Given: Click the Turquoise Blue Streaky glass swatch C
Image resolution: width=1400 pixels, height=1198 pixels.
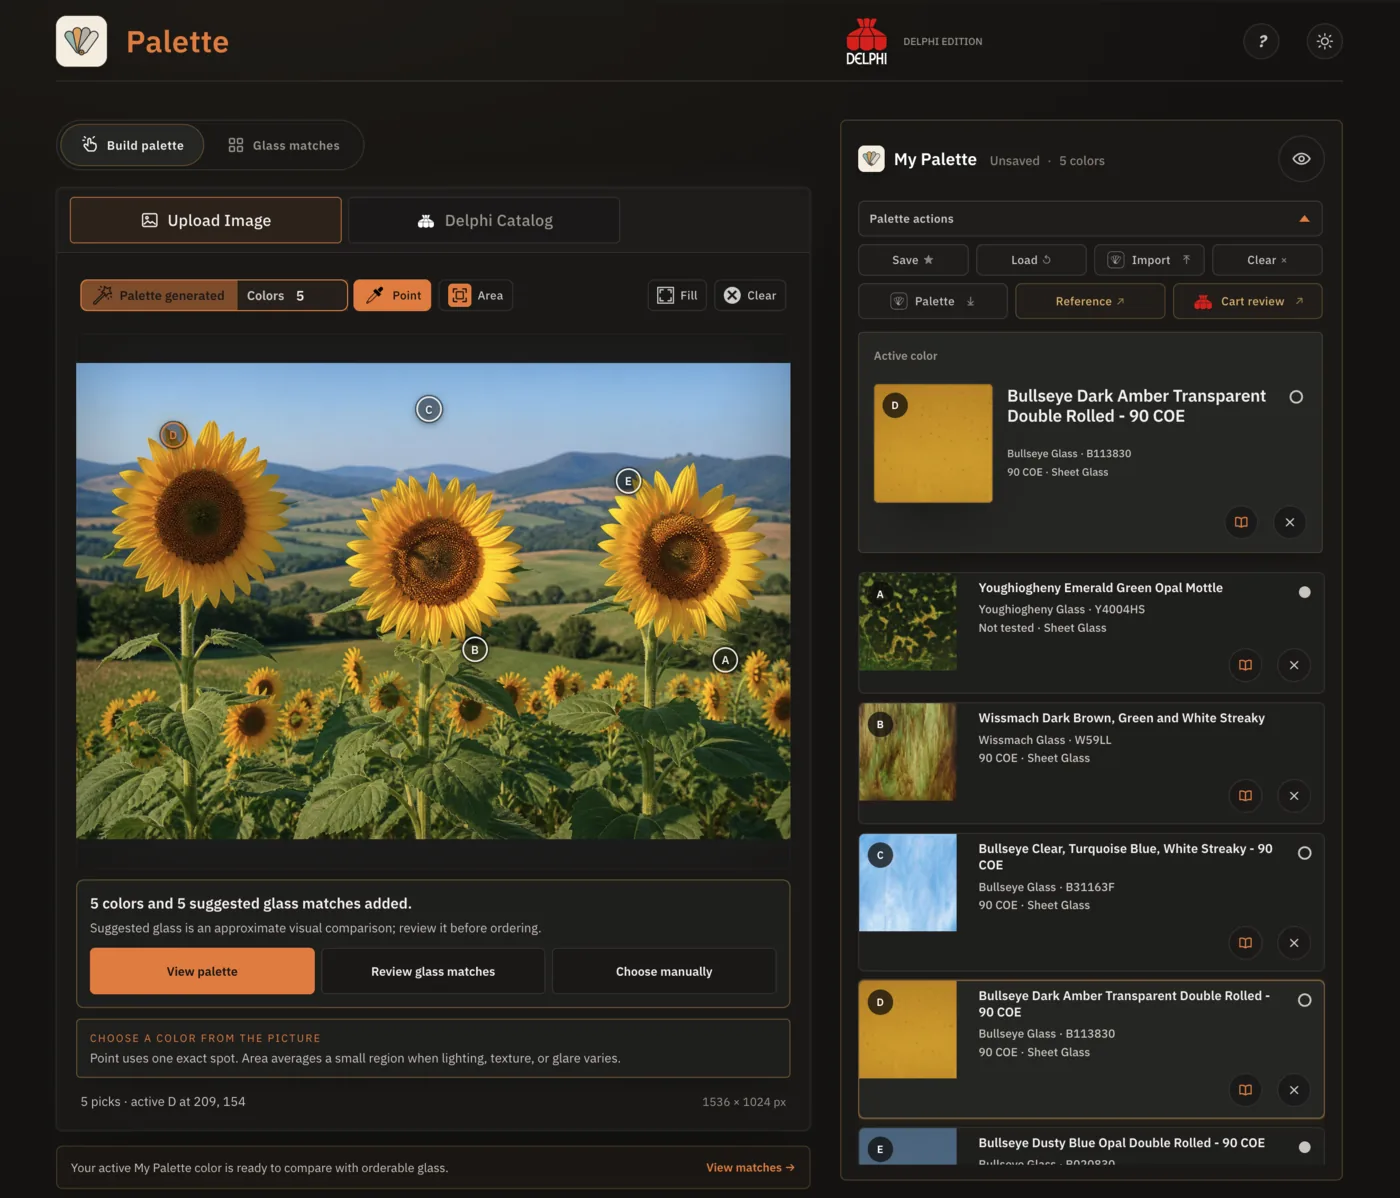Looking at the screenshot, I should 908,883.
